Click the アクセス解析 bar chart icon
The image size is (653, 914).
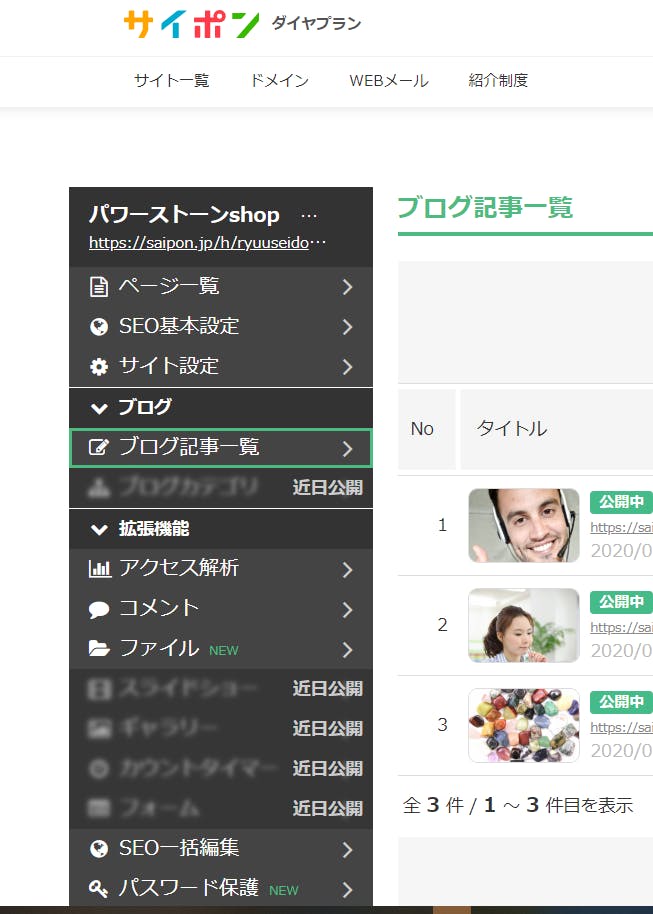(x=99, y=568)
